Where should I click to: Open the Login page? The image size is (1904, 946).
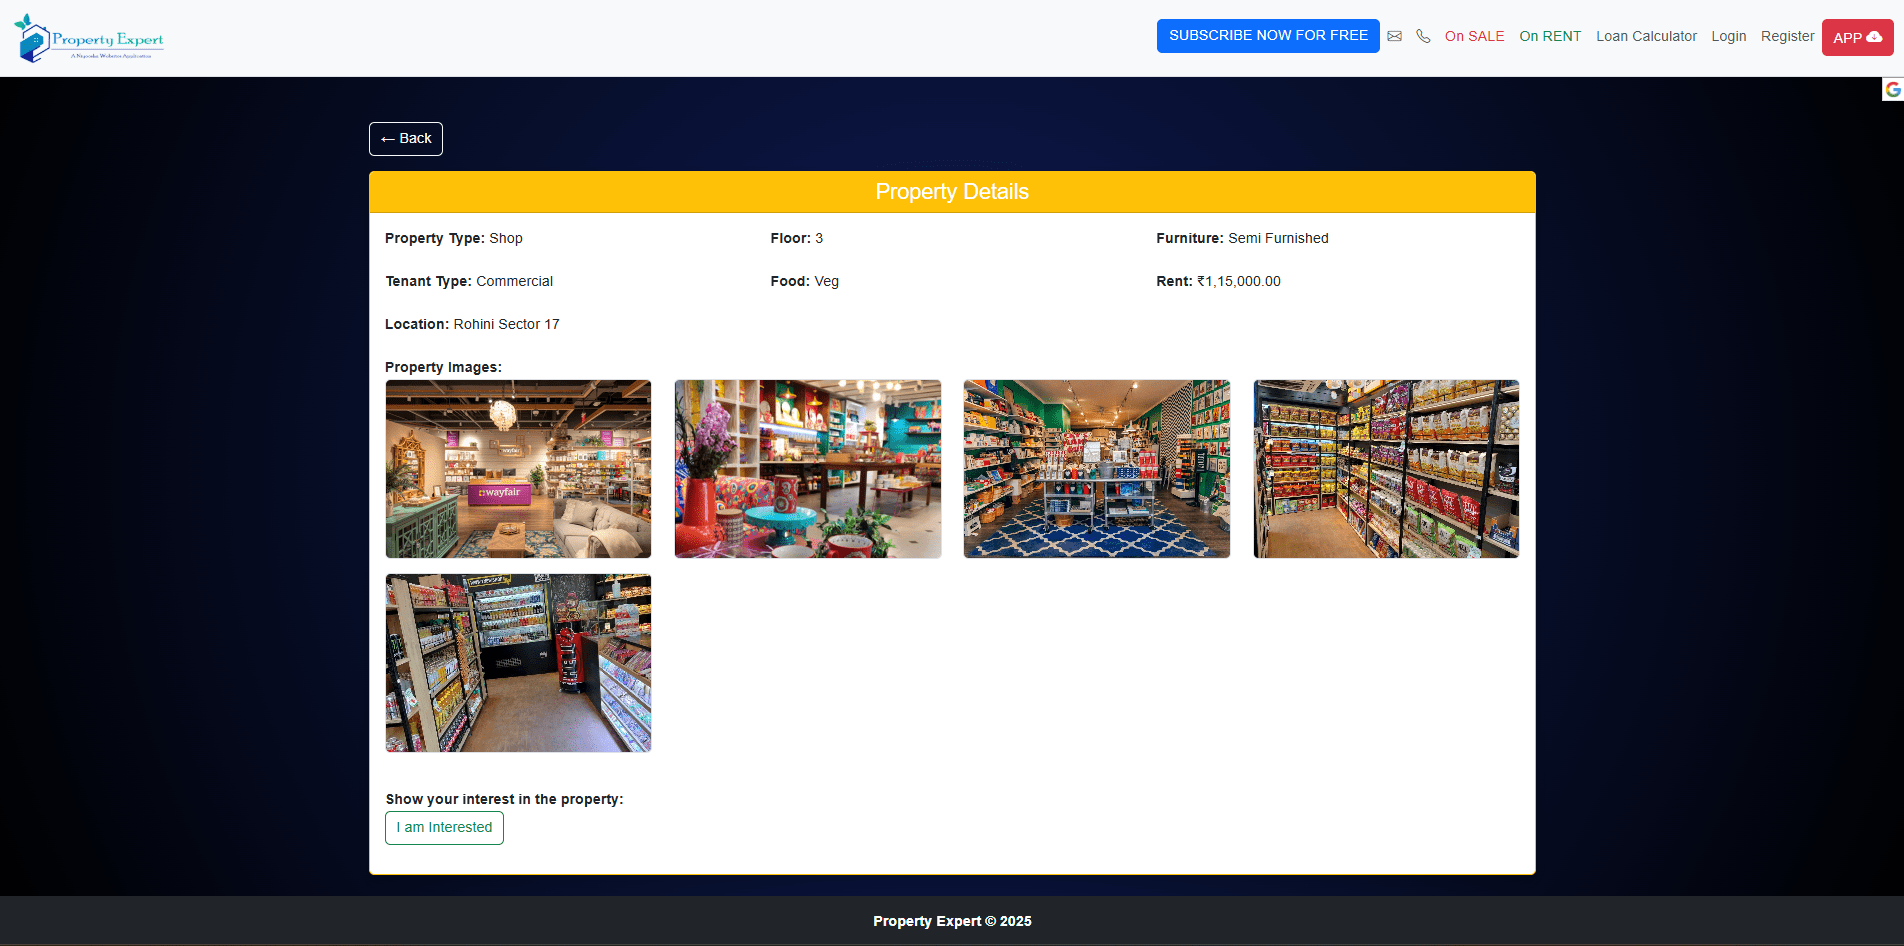click(1728, 36)
